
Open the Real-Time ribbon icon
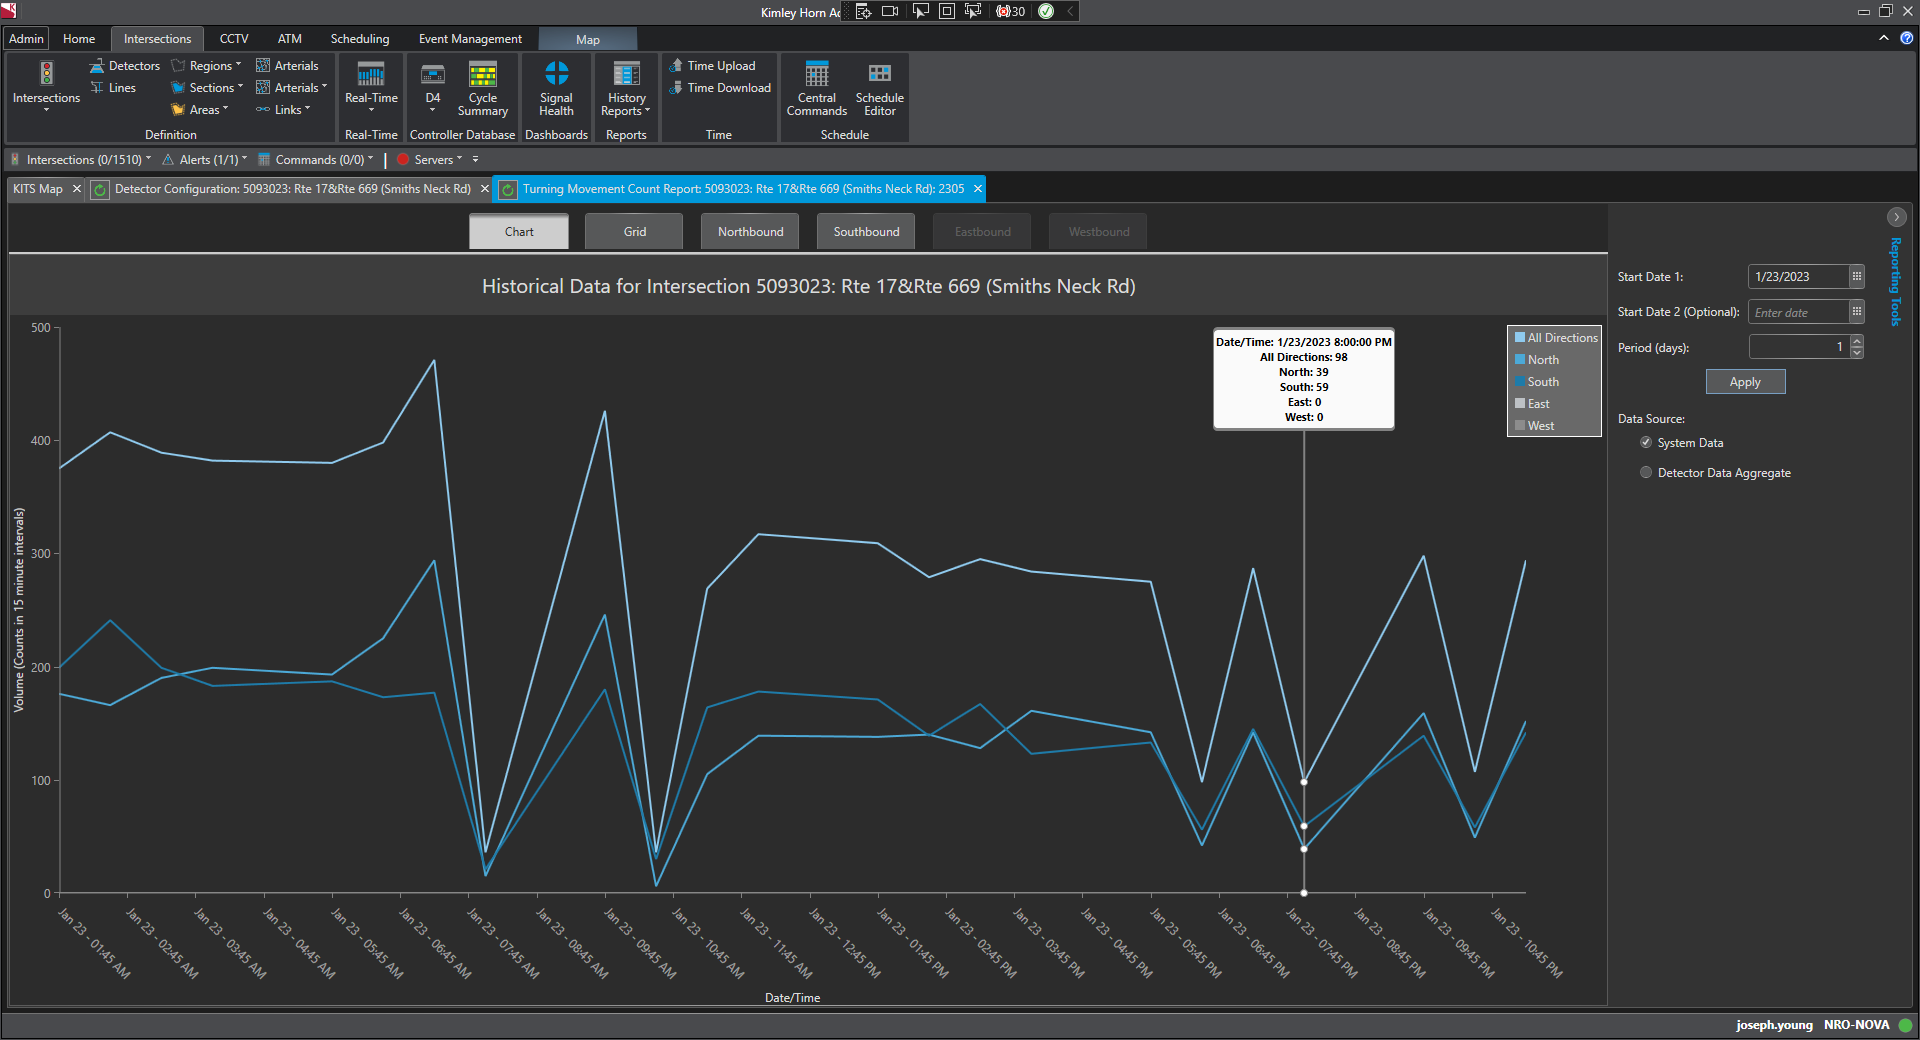(371, 74)
